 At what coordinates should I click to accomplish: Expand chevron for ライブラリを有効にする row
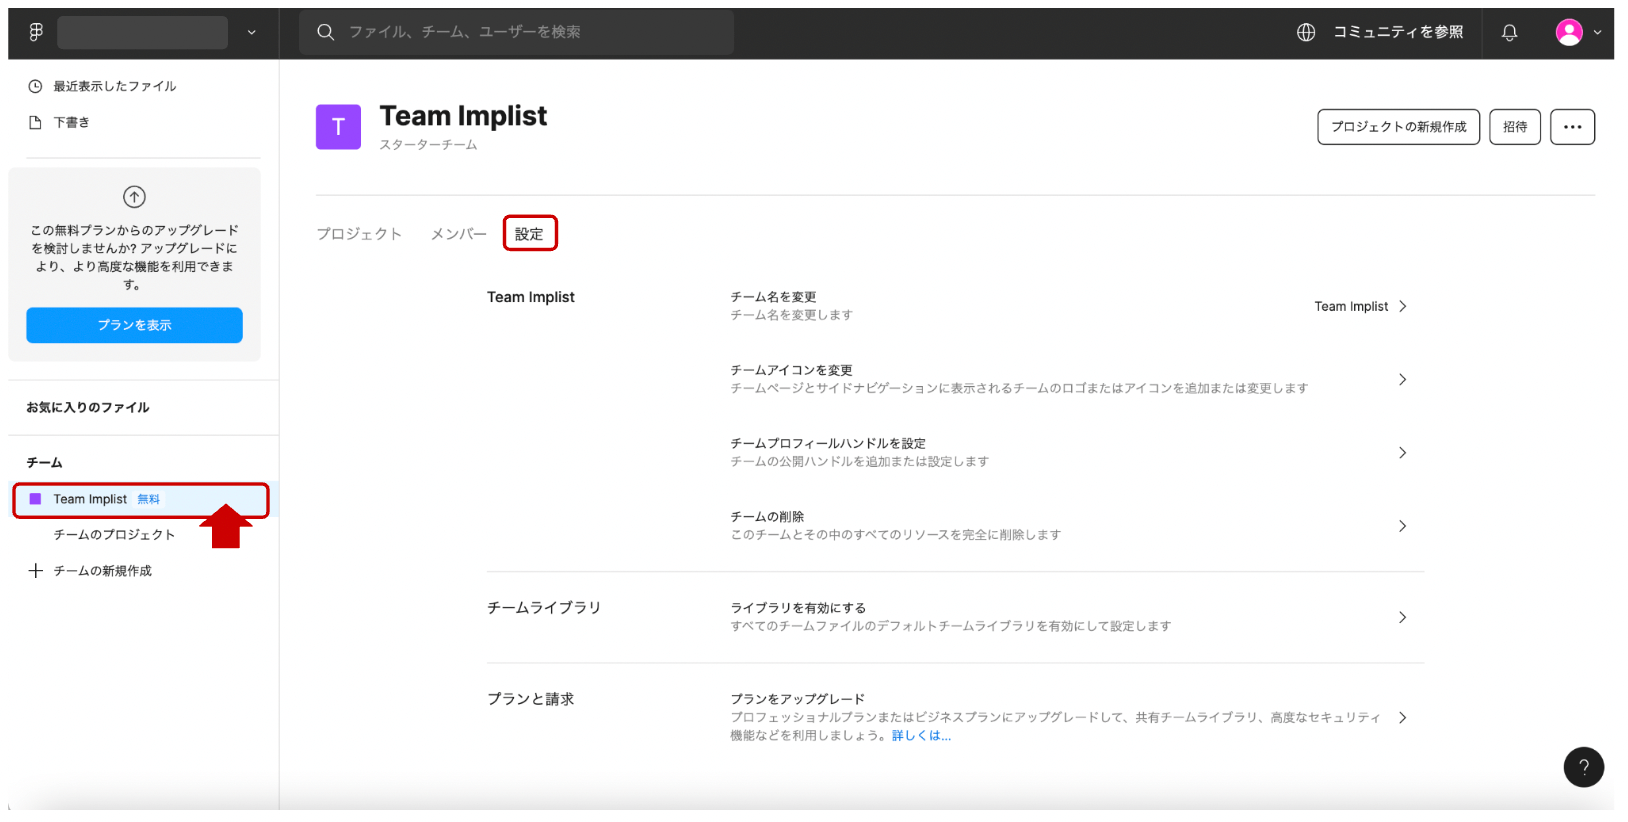(1403, 617)
